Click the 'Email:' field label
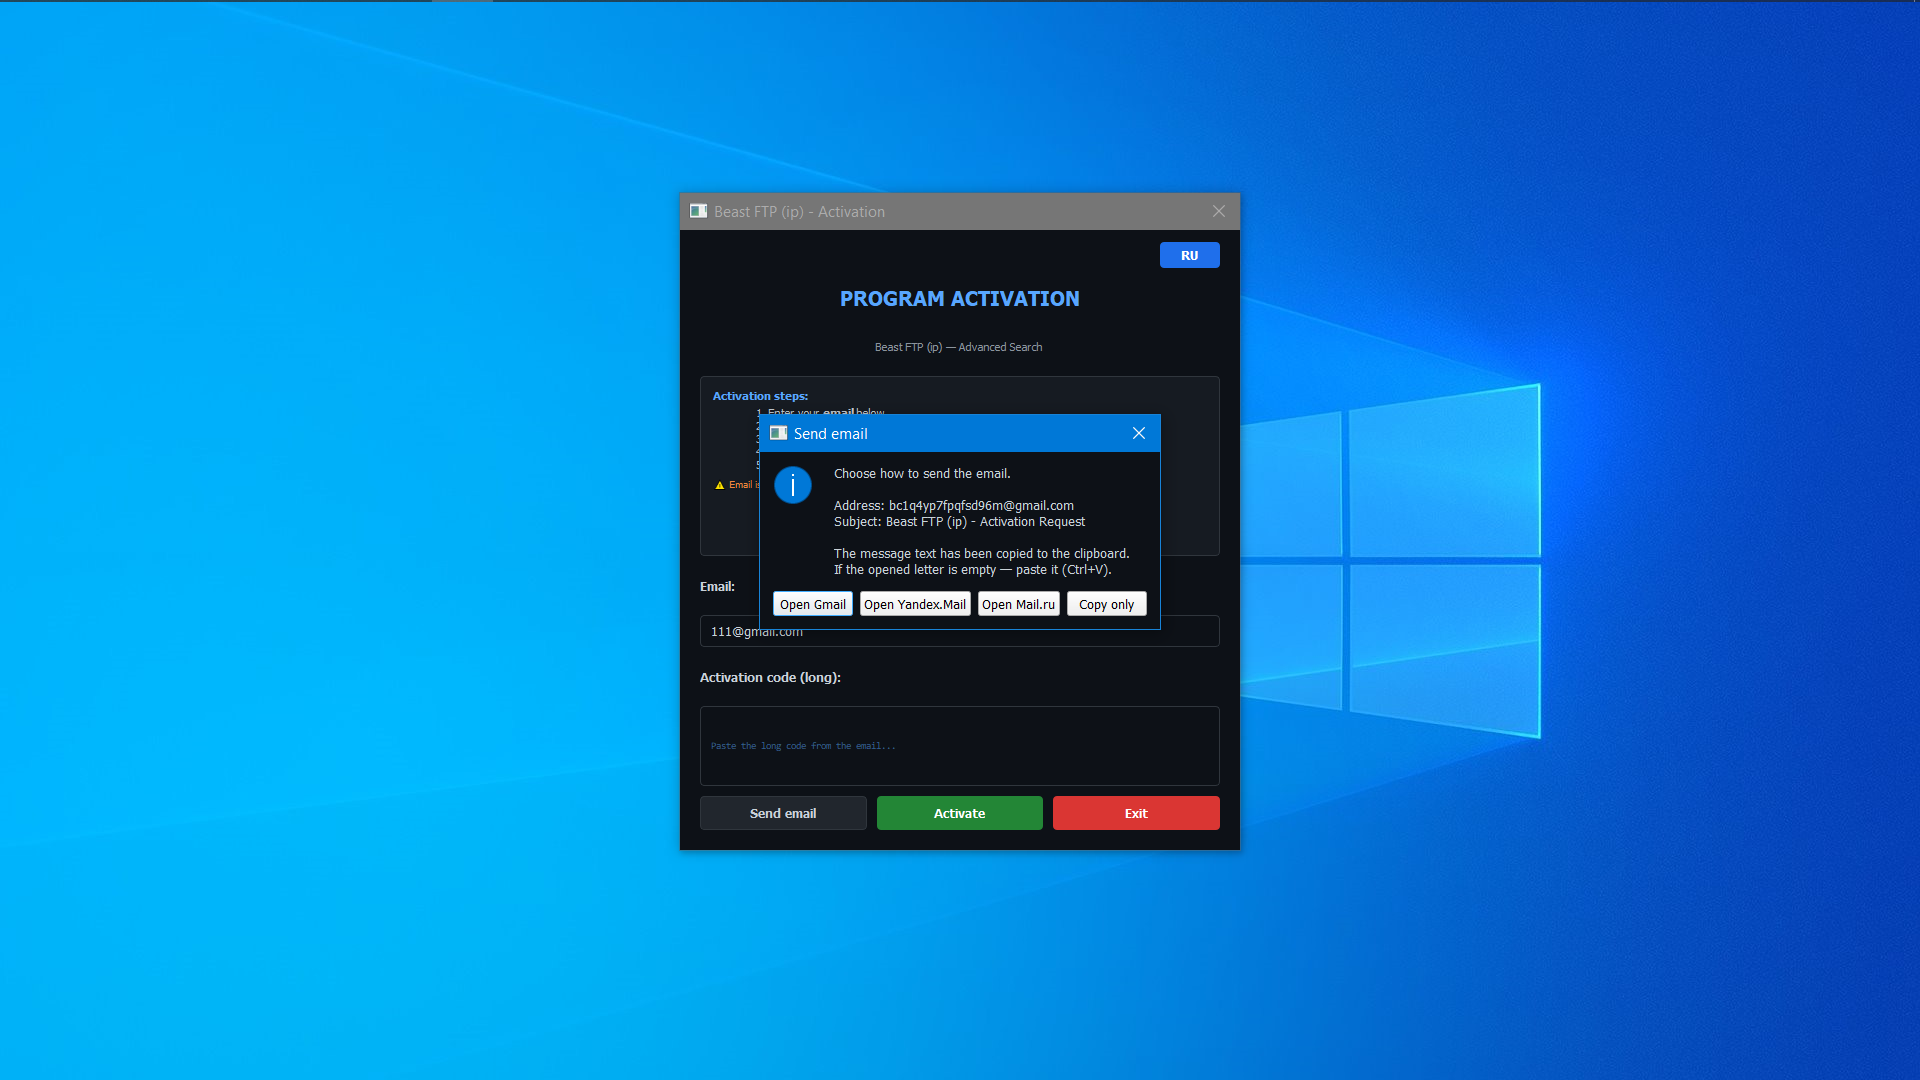This screenshot has width=1920, height=1080. (x=717, y=587)
